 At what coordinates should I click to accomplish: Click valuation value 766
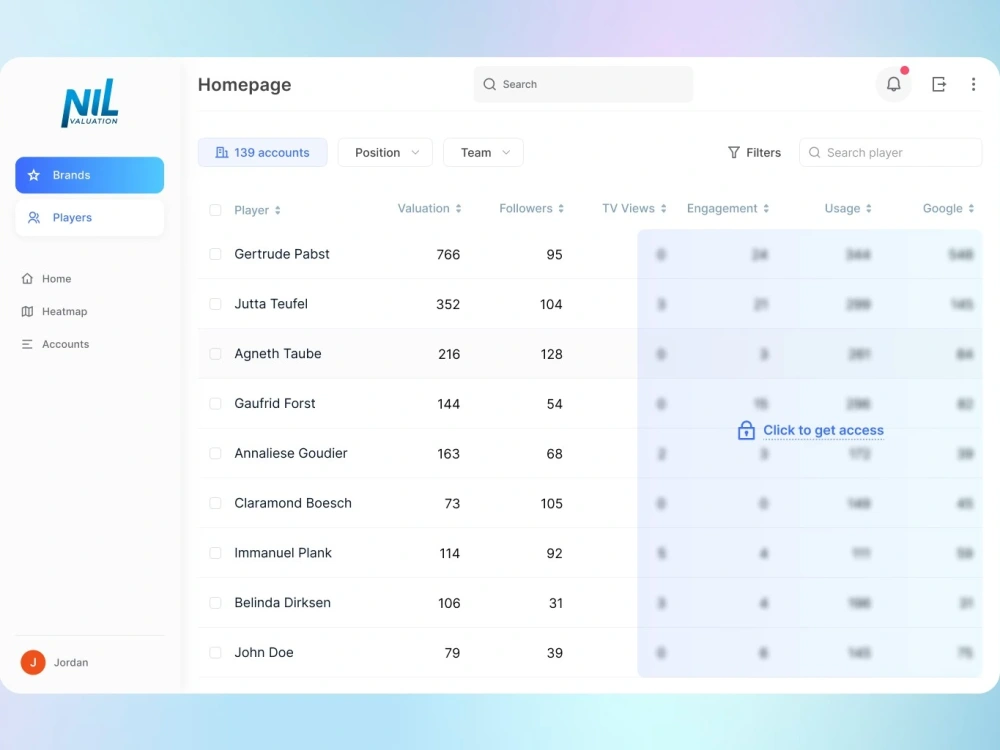coord(448,254)
